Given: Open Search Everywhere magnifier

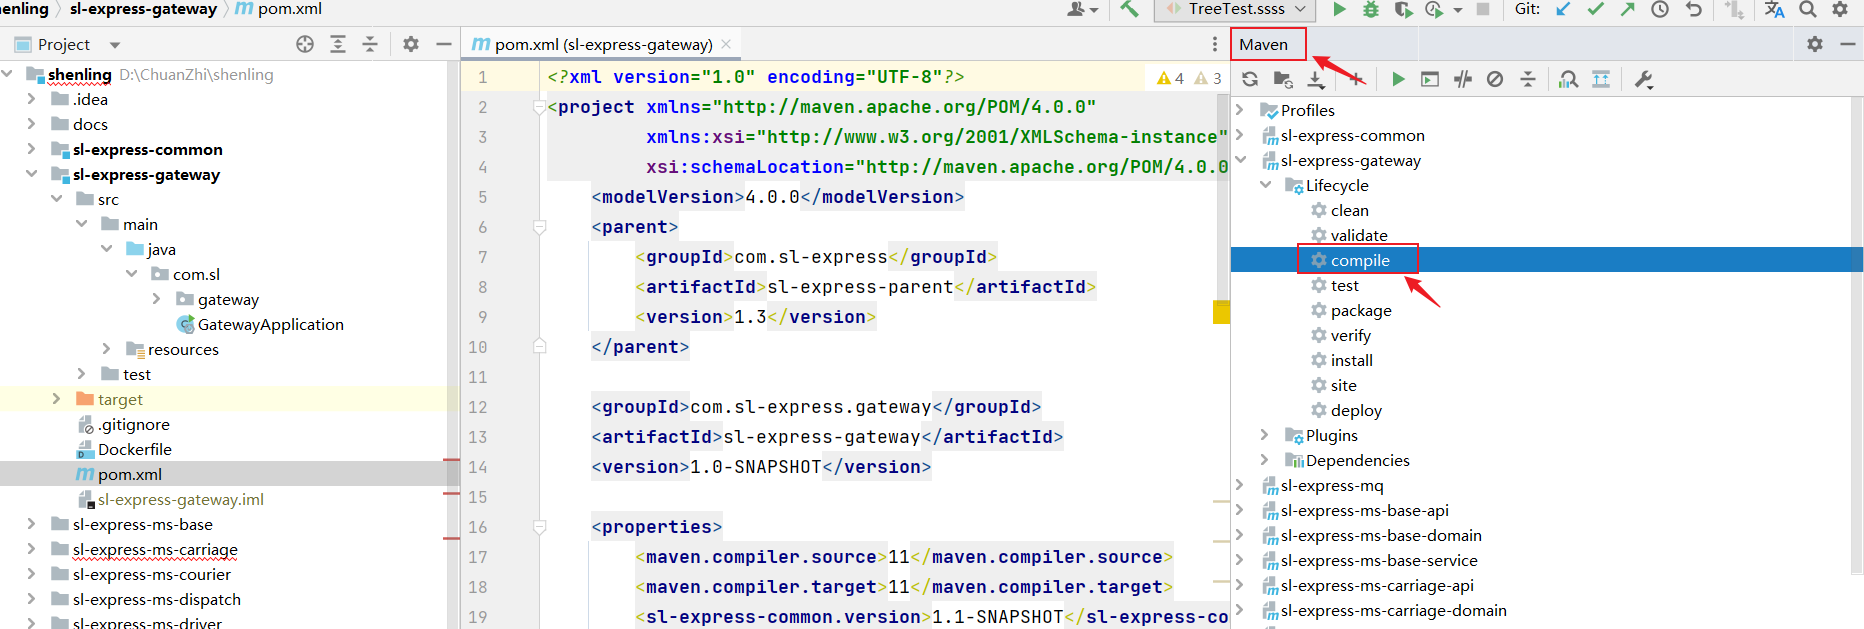Looking at the screenshot, I should [1808, 9].
